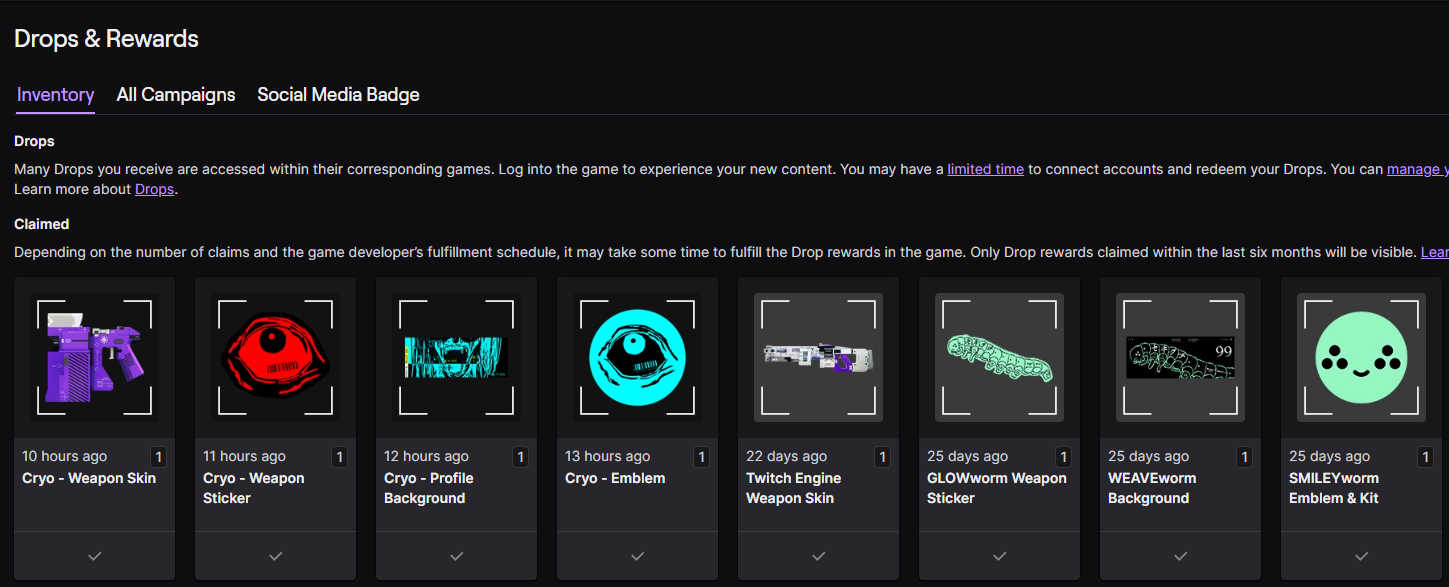
Task: Click checkmark under GLOWworm Weapon Sticker
Action: 999,556
